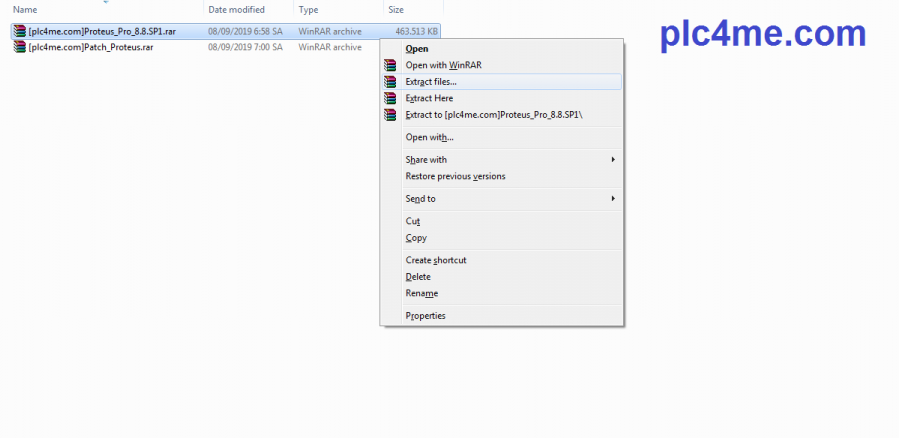Choose Open with... entry
This screenshot has width=899, height=438.
pyautogui.click(x=502, y=137)
